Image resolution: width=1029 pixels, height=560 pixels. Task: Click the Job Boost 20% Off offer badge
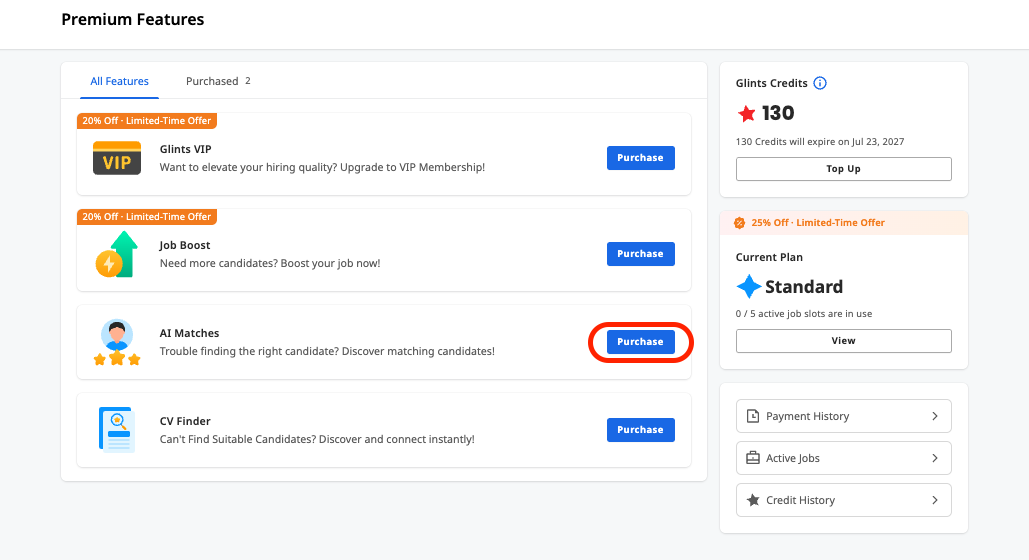click(147, 217)
